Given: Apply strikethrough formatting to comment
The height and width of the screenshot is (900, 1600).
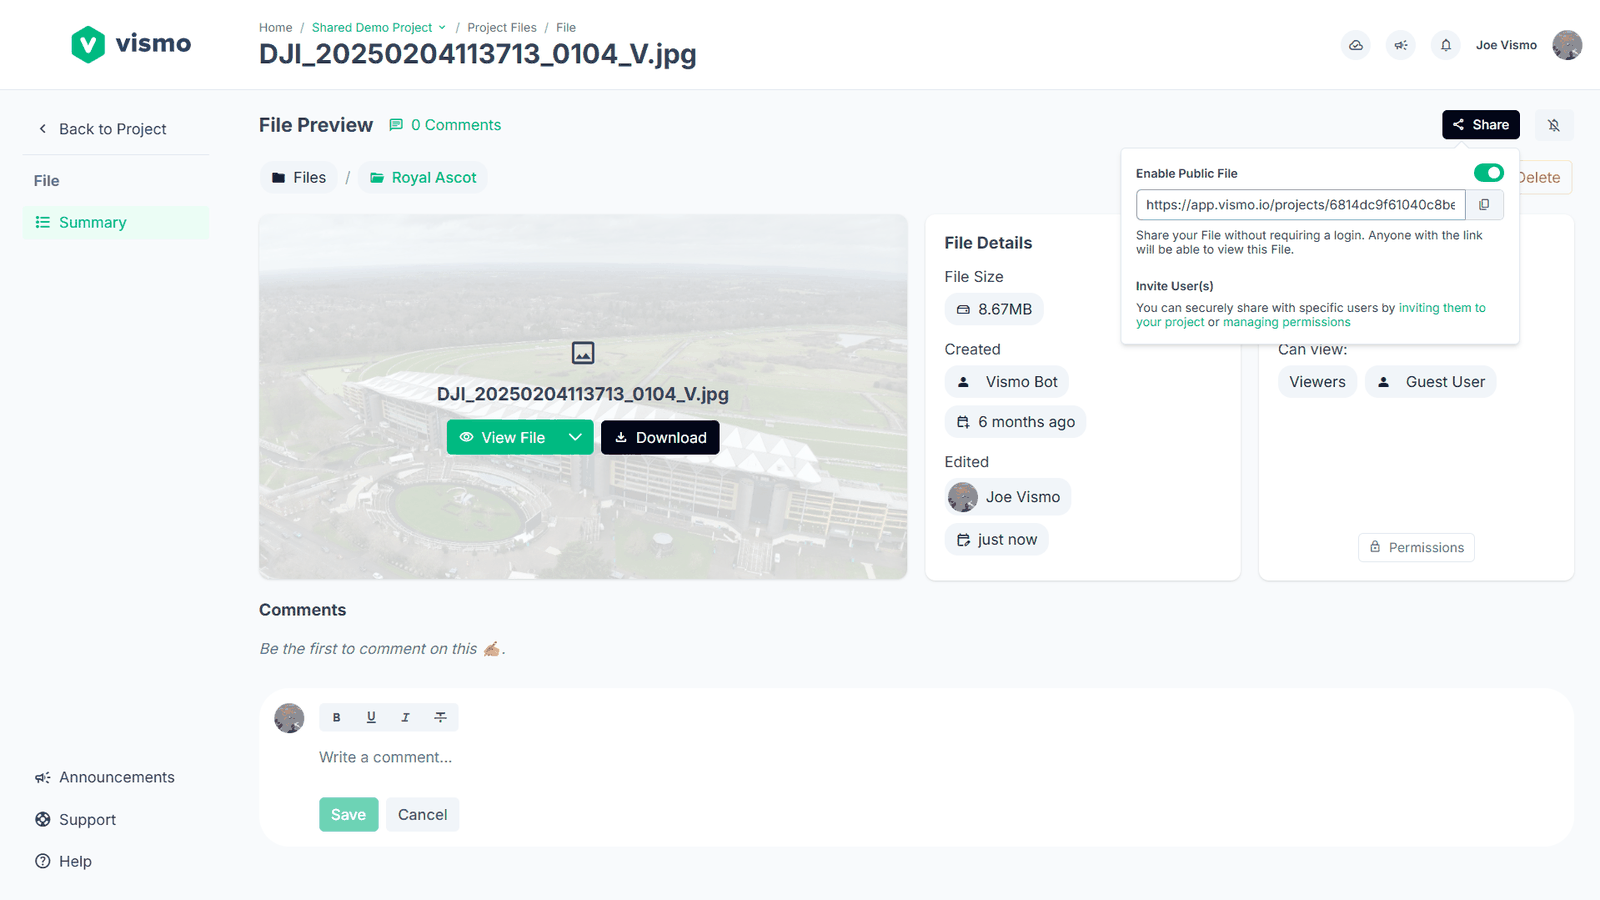Looking at the screenshot, I should (440, 717).
